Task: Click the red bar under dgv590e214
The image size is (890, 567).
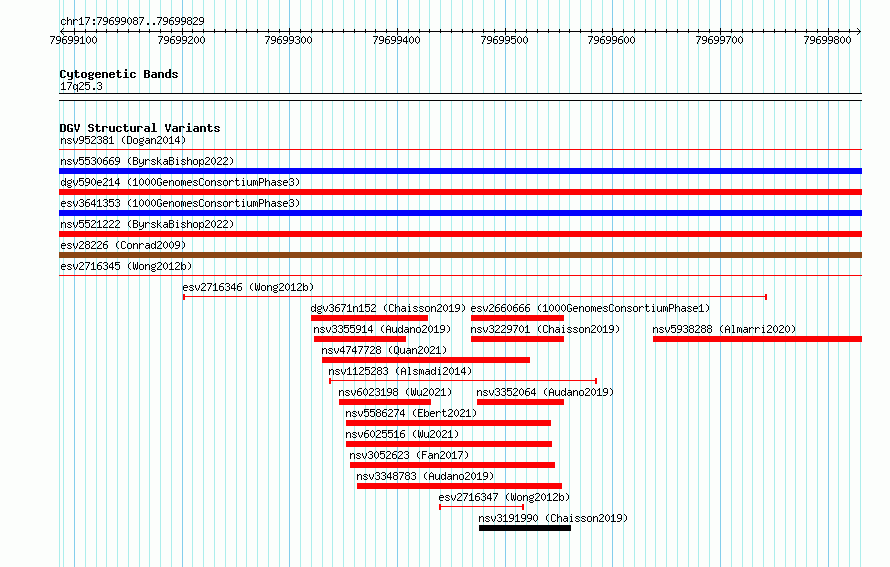Action: [x=460, y=192]
